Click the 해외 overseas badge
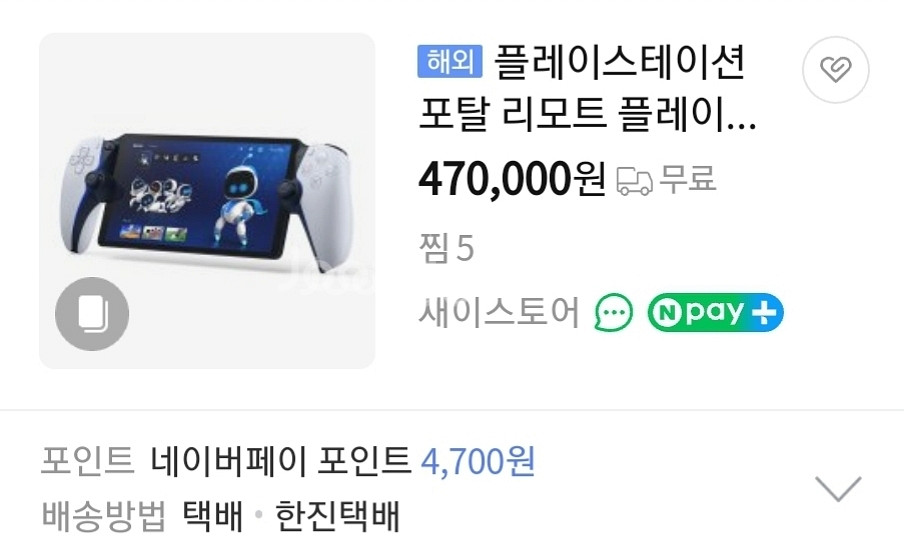 click(450, 62)
